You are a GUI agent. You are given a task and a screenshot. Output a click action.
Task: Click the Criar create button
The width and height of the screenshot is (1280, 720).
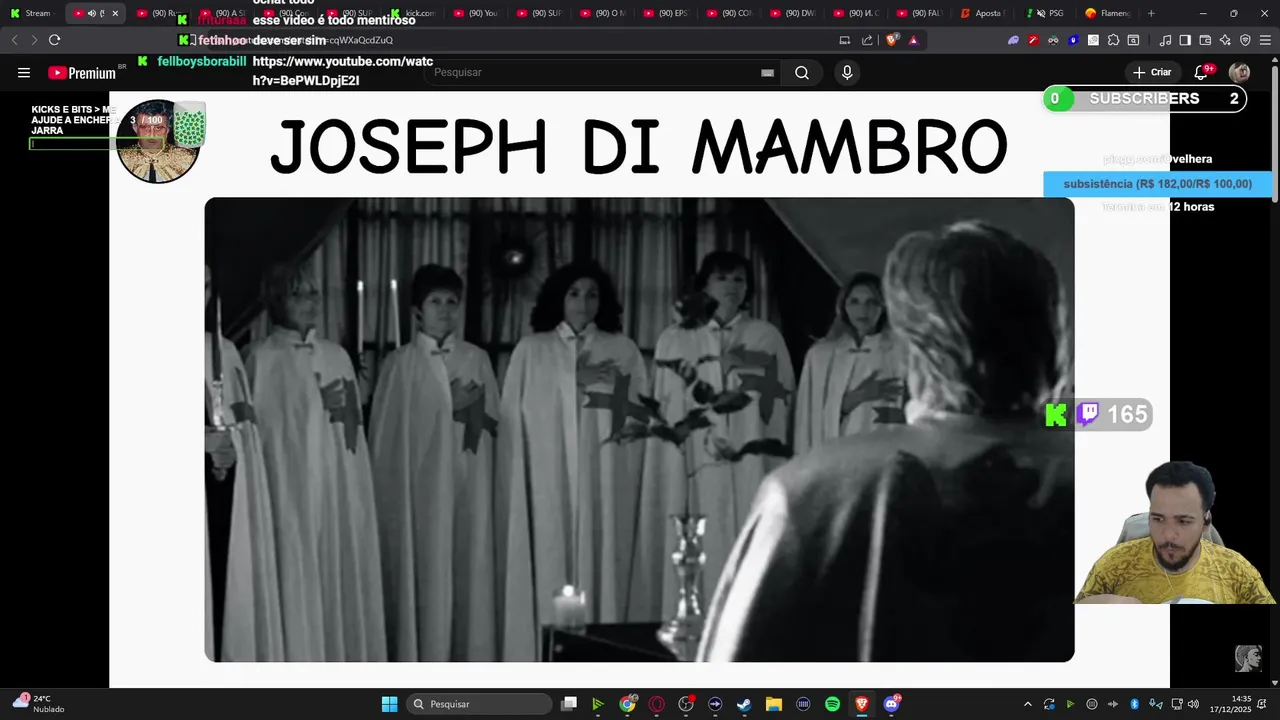coord(1151,73)
